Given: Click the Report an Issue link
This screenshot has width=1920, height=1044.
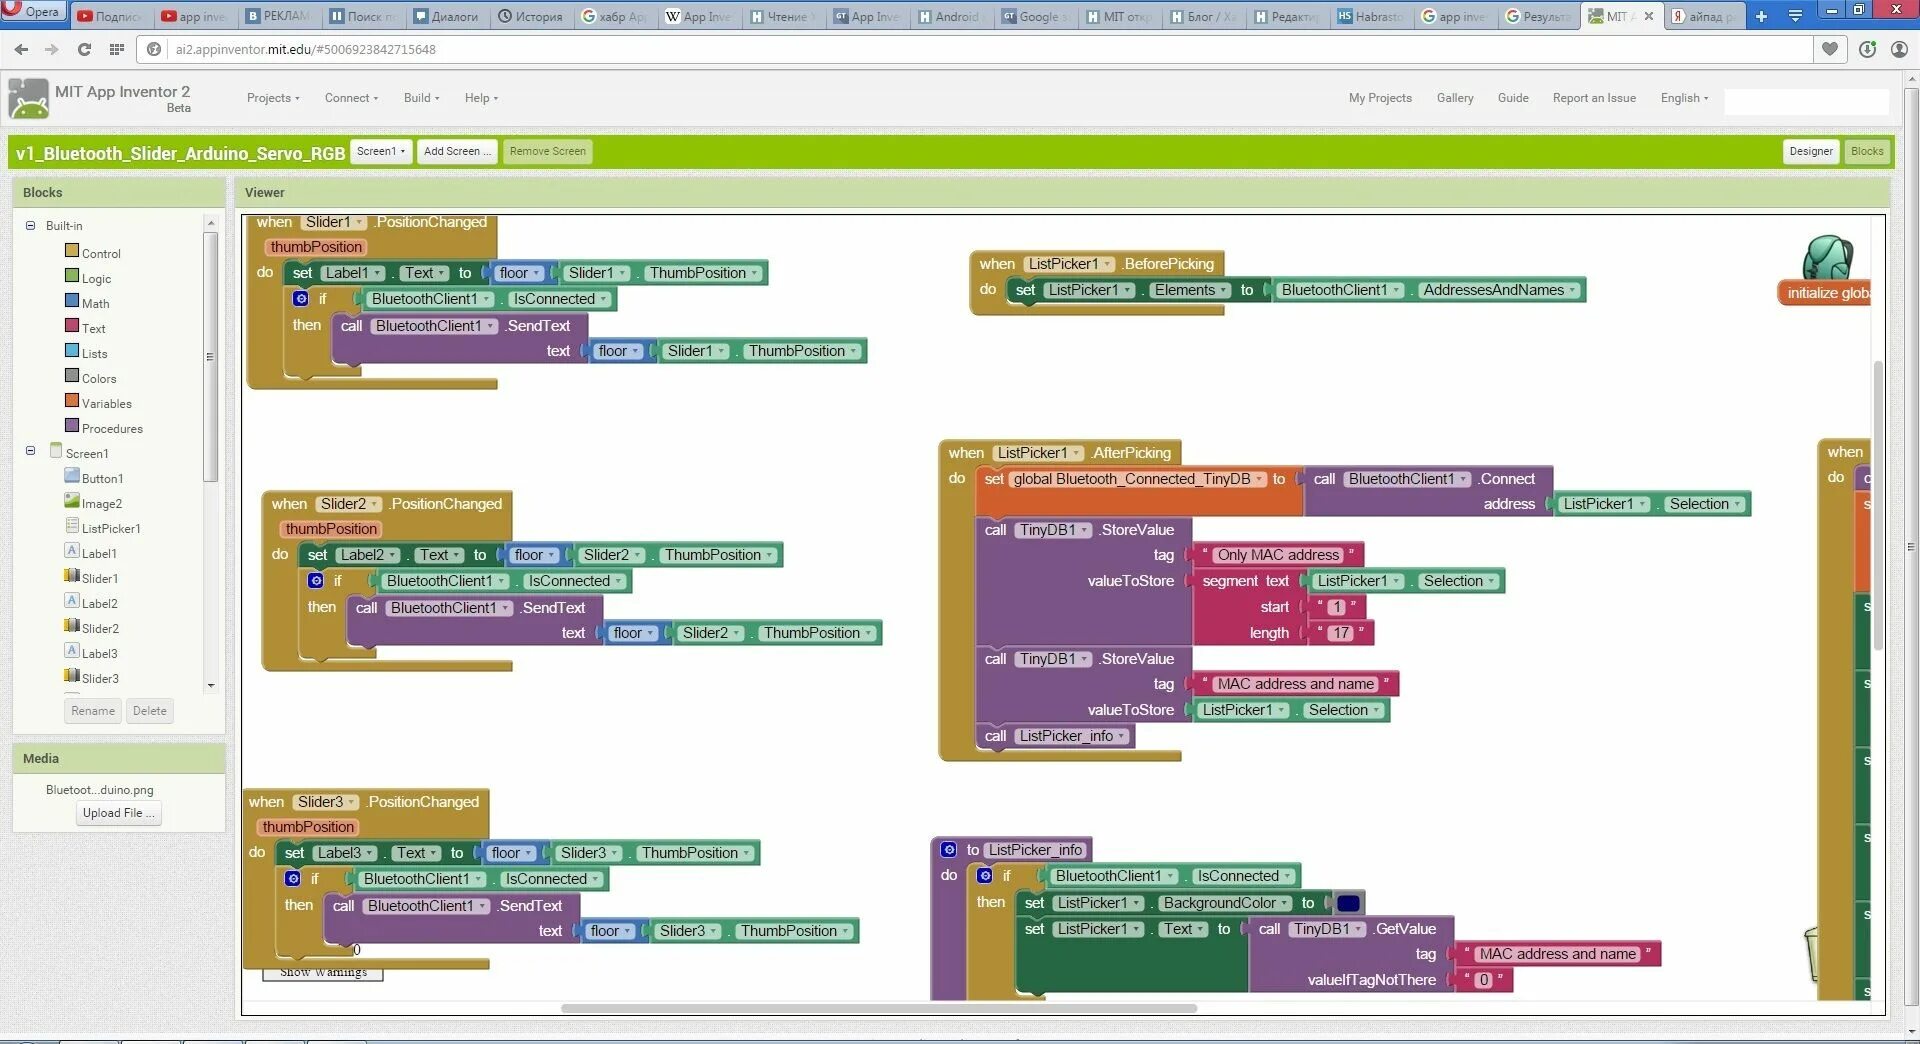Looking at the screenshot, I should point(1594,98).
